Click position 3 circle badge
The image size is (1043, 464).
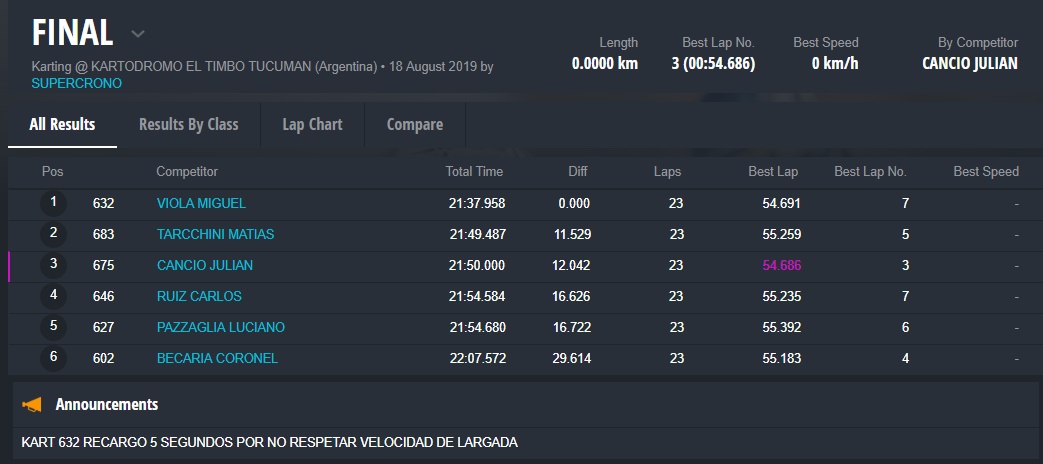click(53, 265)
